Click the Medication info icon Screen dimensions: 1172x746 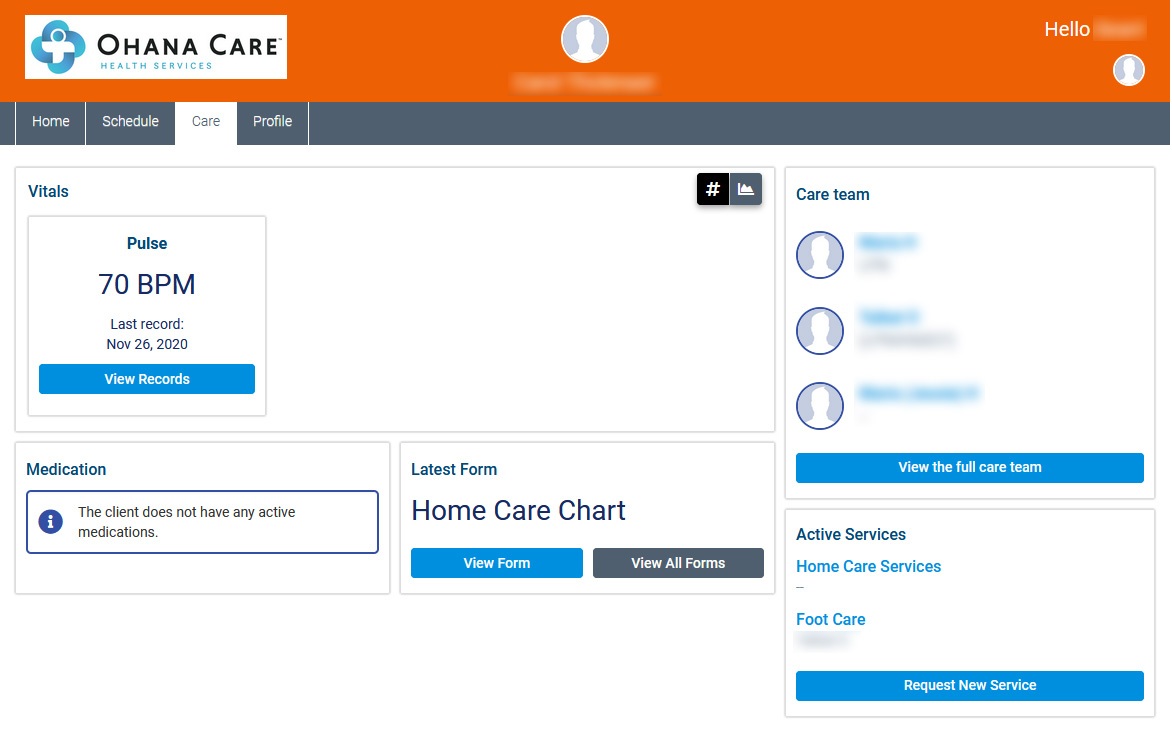[50, 521]
